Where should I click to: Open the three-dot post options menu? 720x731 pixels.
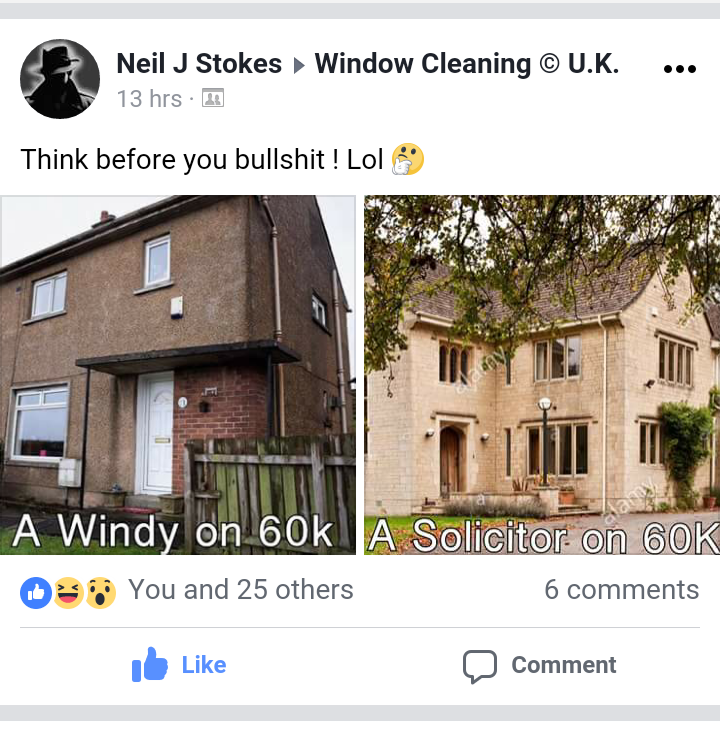(679, 69)
